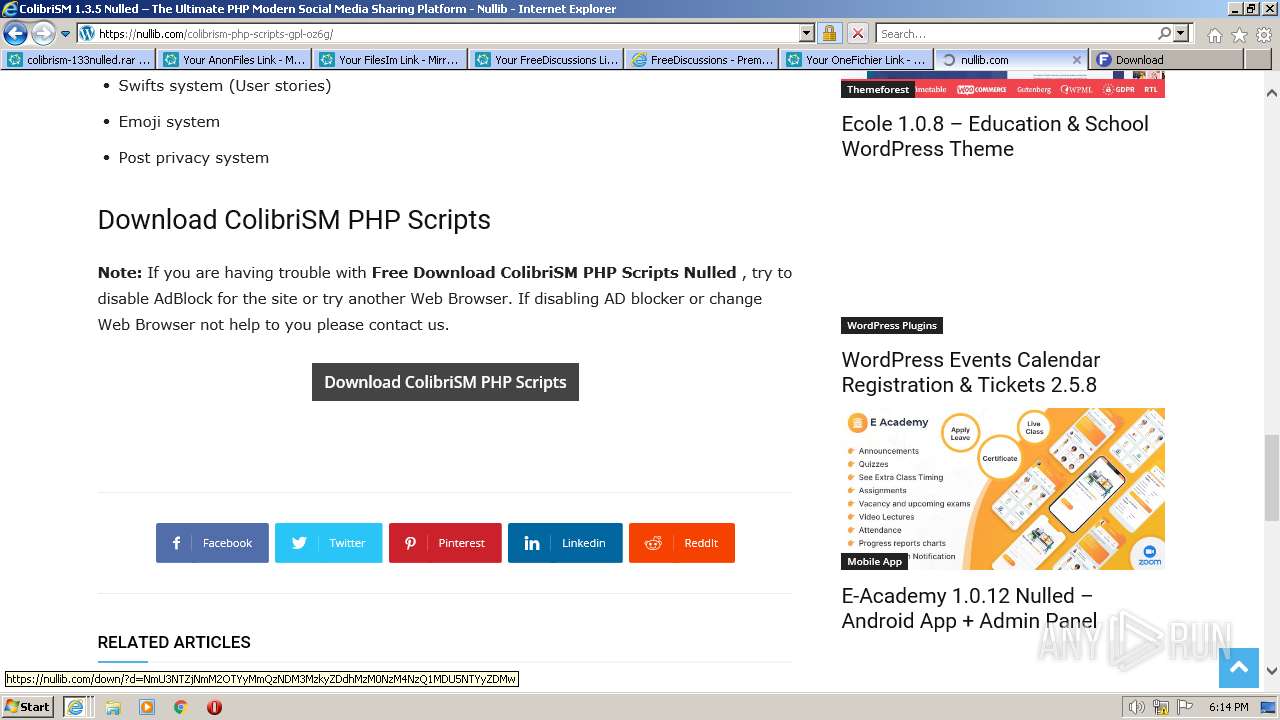Switch to Your OneFichier Link tab

click(859, 60)
